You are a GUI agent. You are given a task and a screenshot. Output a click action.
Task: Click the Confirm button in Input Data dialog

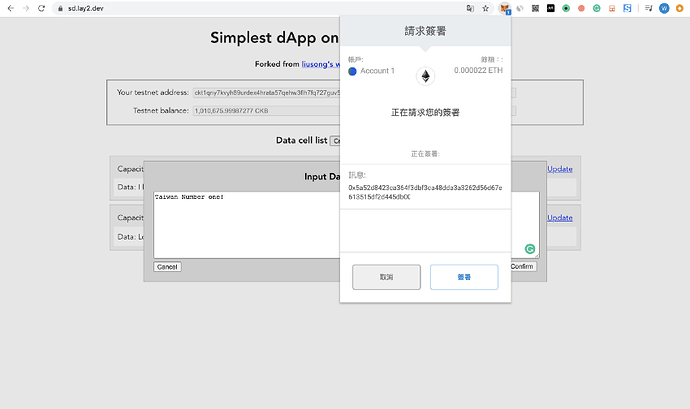click(x=522, y=266)
